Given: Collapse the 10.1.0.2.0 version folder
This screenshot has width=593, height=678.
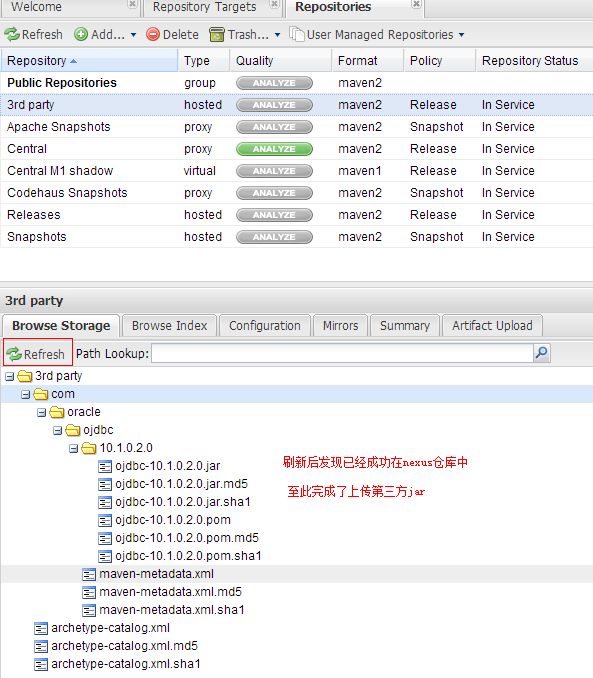Looking at the screenshot, I should (74, 448).
